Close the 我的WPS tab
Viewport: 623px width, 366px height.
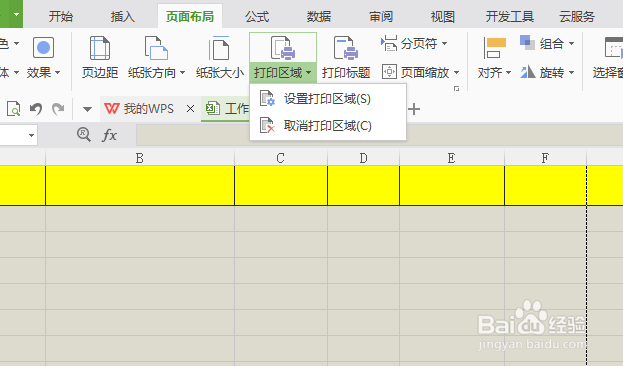[x=190, y=108]
